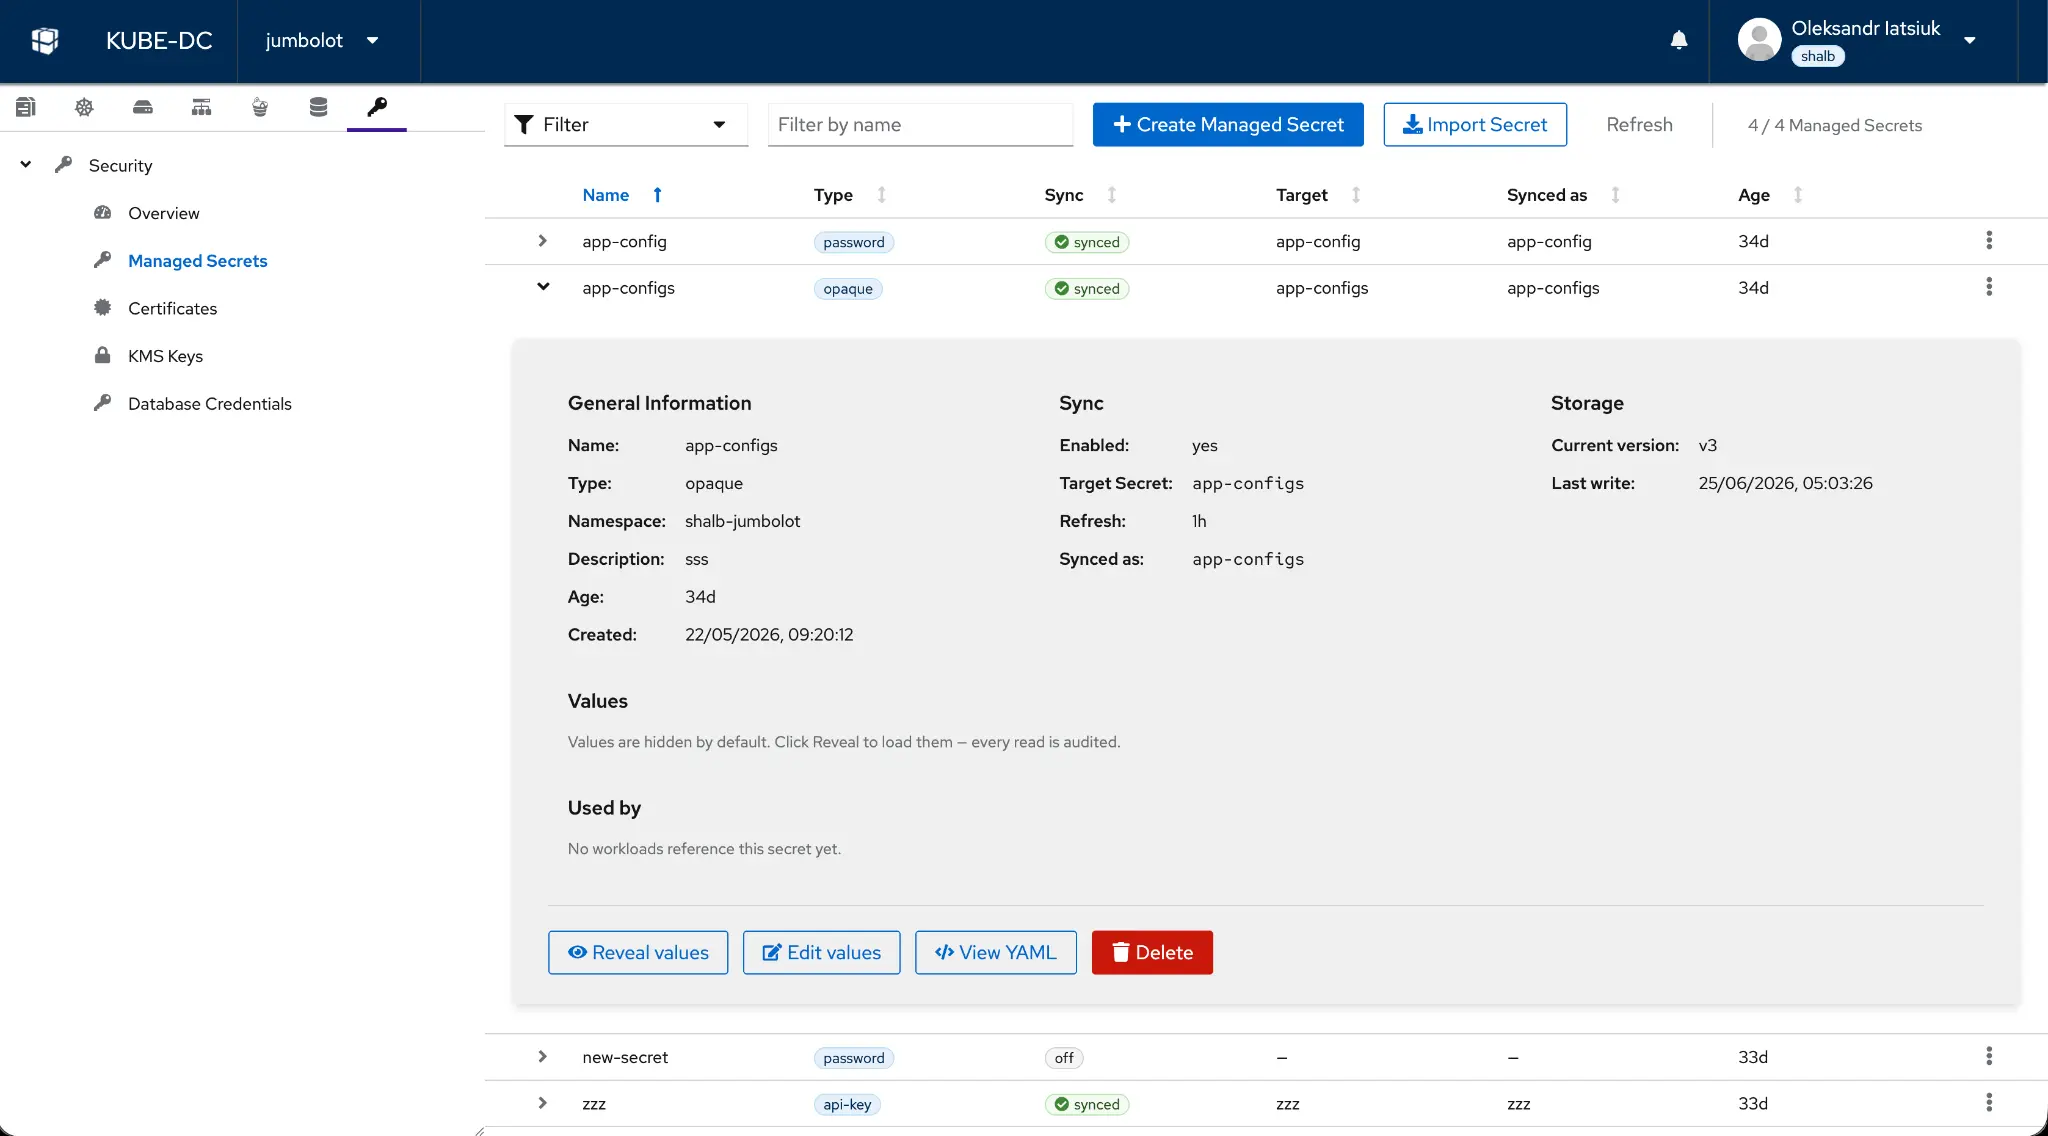This screenshot has height=1136, width=2048.
Task: Click the off sync badge for new-secret
Action: 1064,1058
